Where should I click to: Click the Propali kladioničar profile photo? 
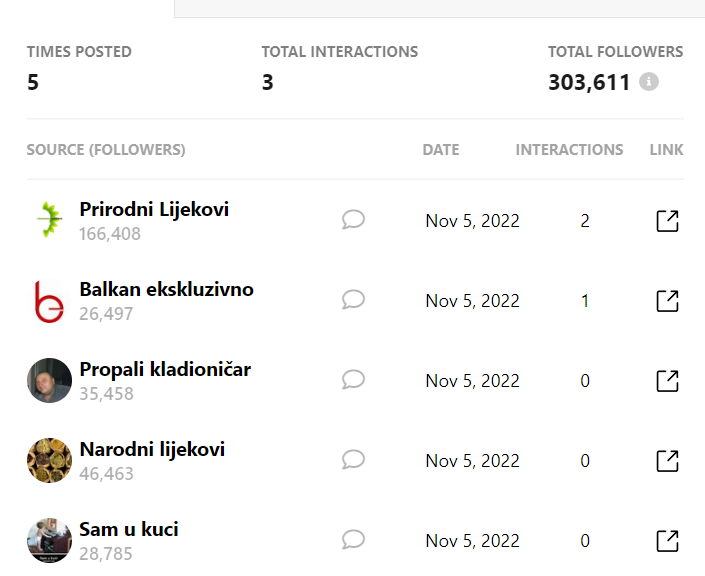(x=49, y=380)
